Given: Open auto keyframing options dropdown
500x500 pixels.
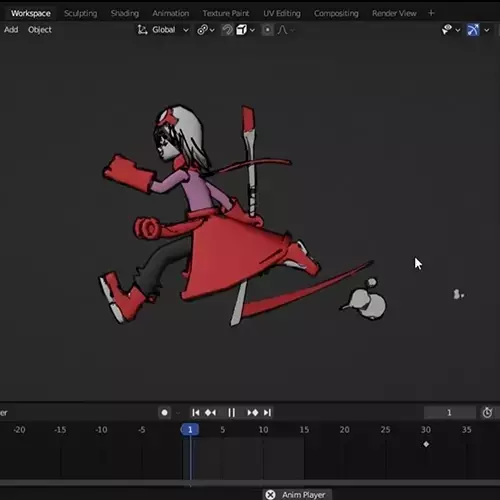Looking at the screenshot, I should [178, 413].
